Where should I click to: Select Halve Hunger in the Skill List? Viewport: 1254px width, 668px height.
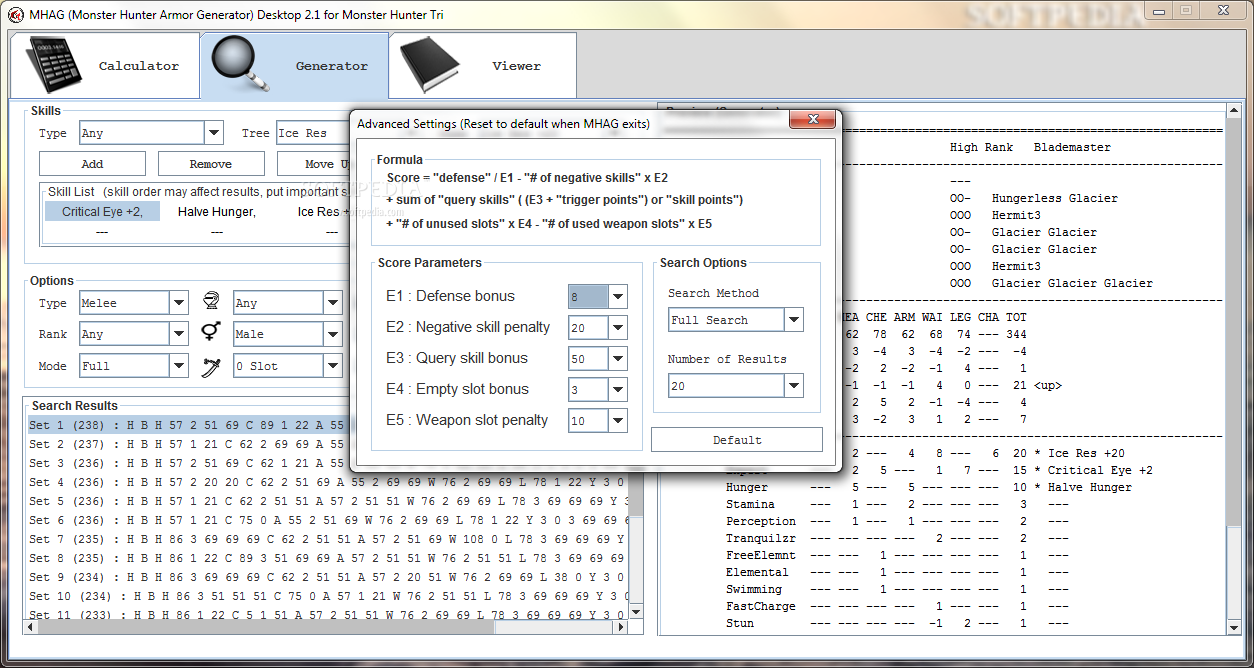(217, 211)
